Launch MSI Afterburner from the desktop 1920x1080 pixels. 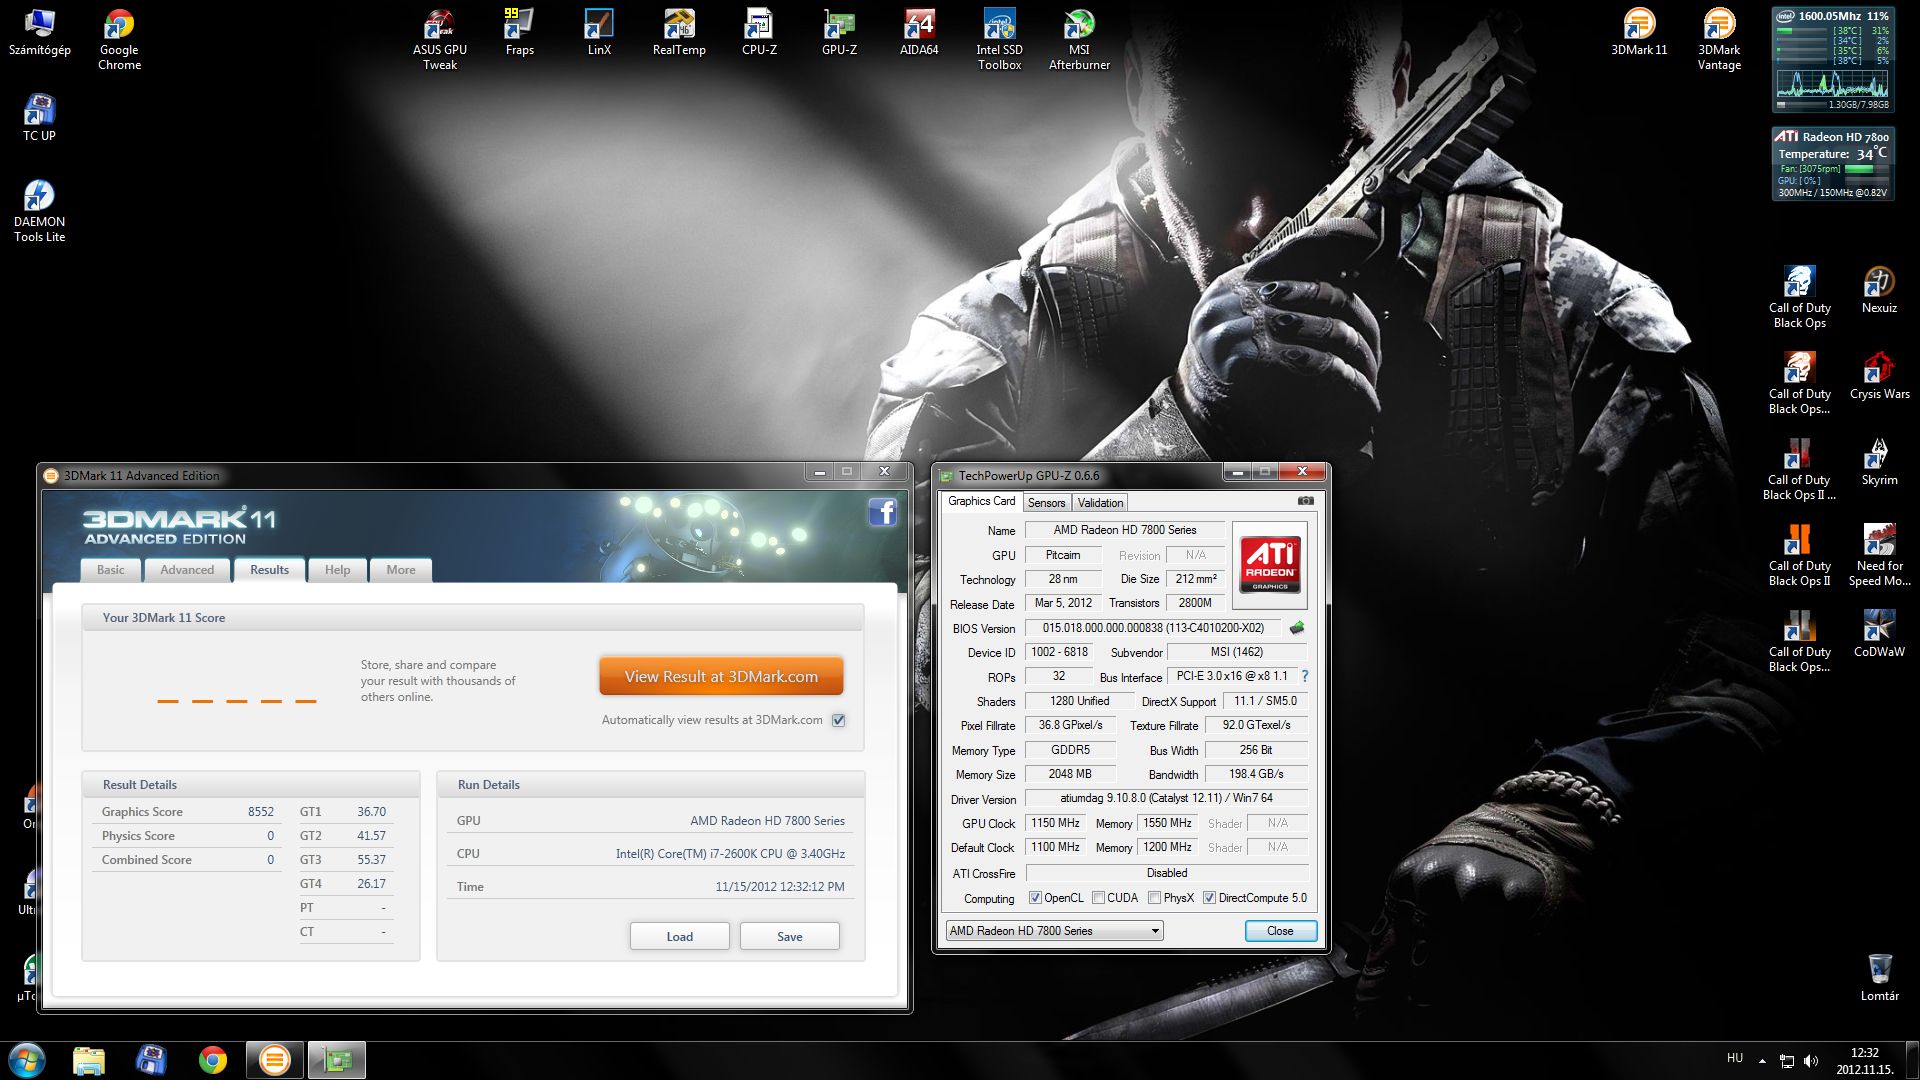click(x=1079, y=40)
